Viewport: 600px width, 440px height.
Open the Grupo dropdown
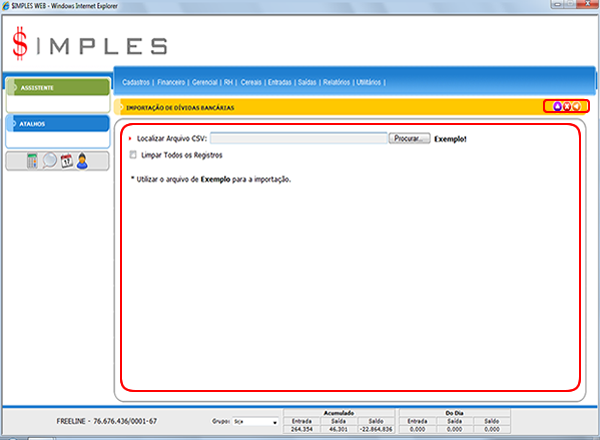point(255,422)
